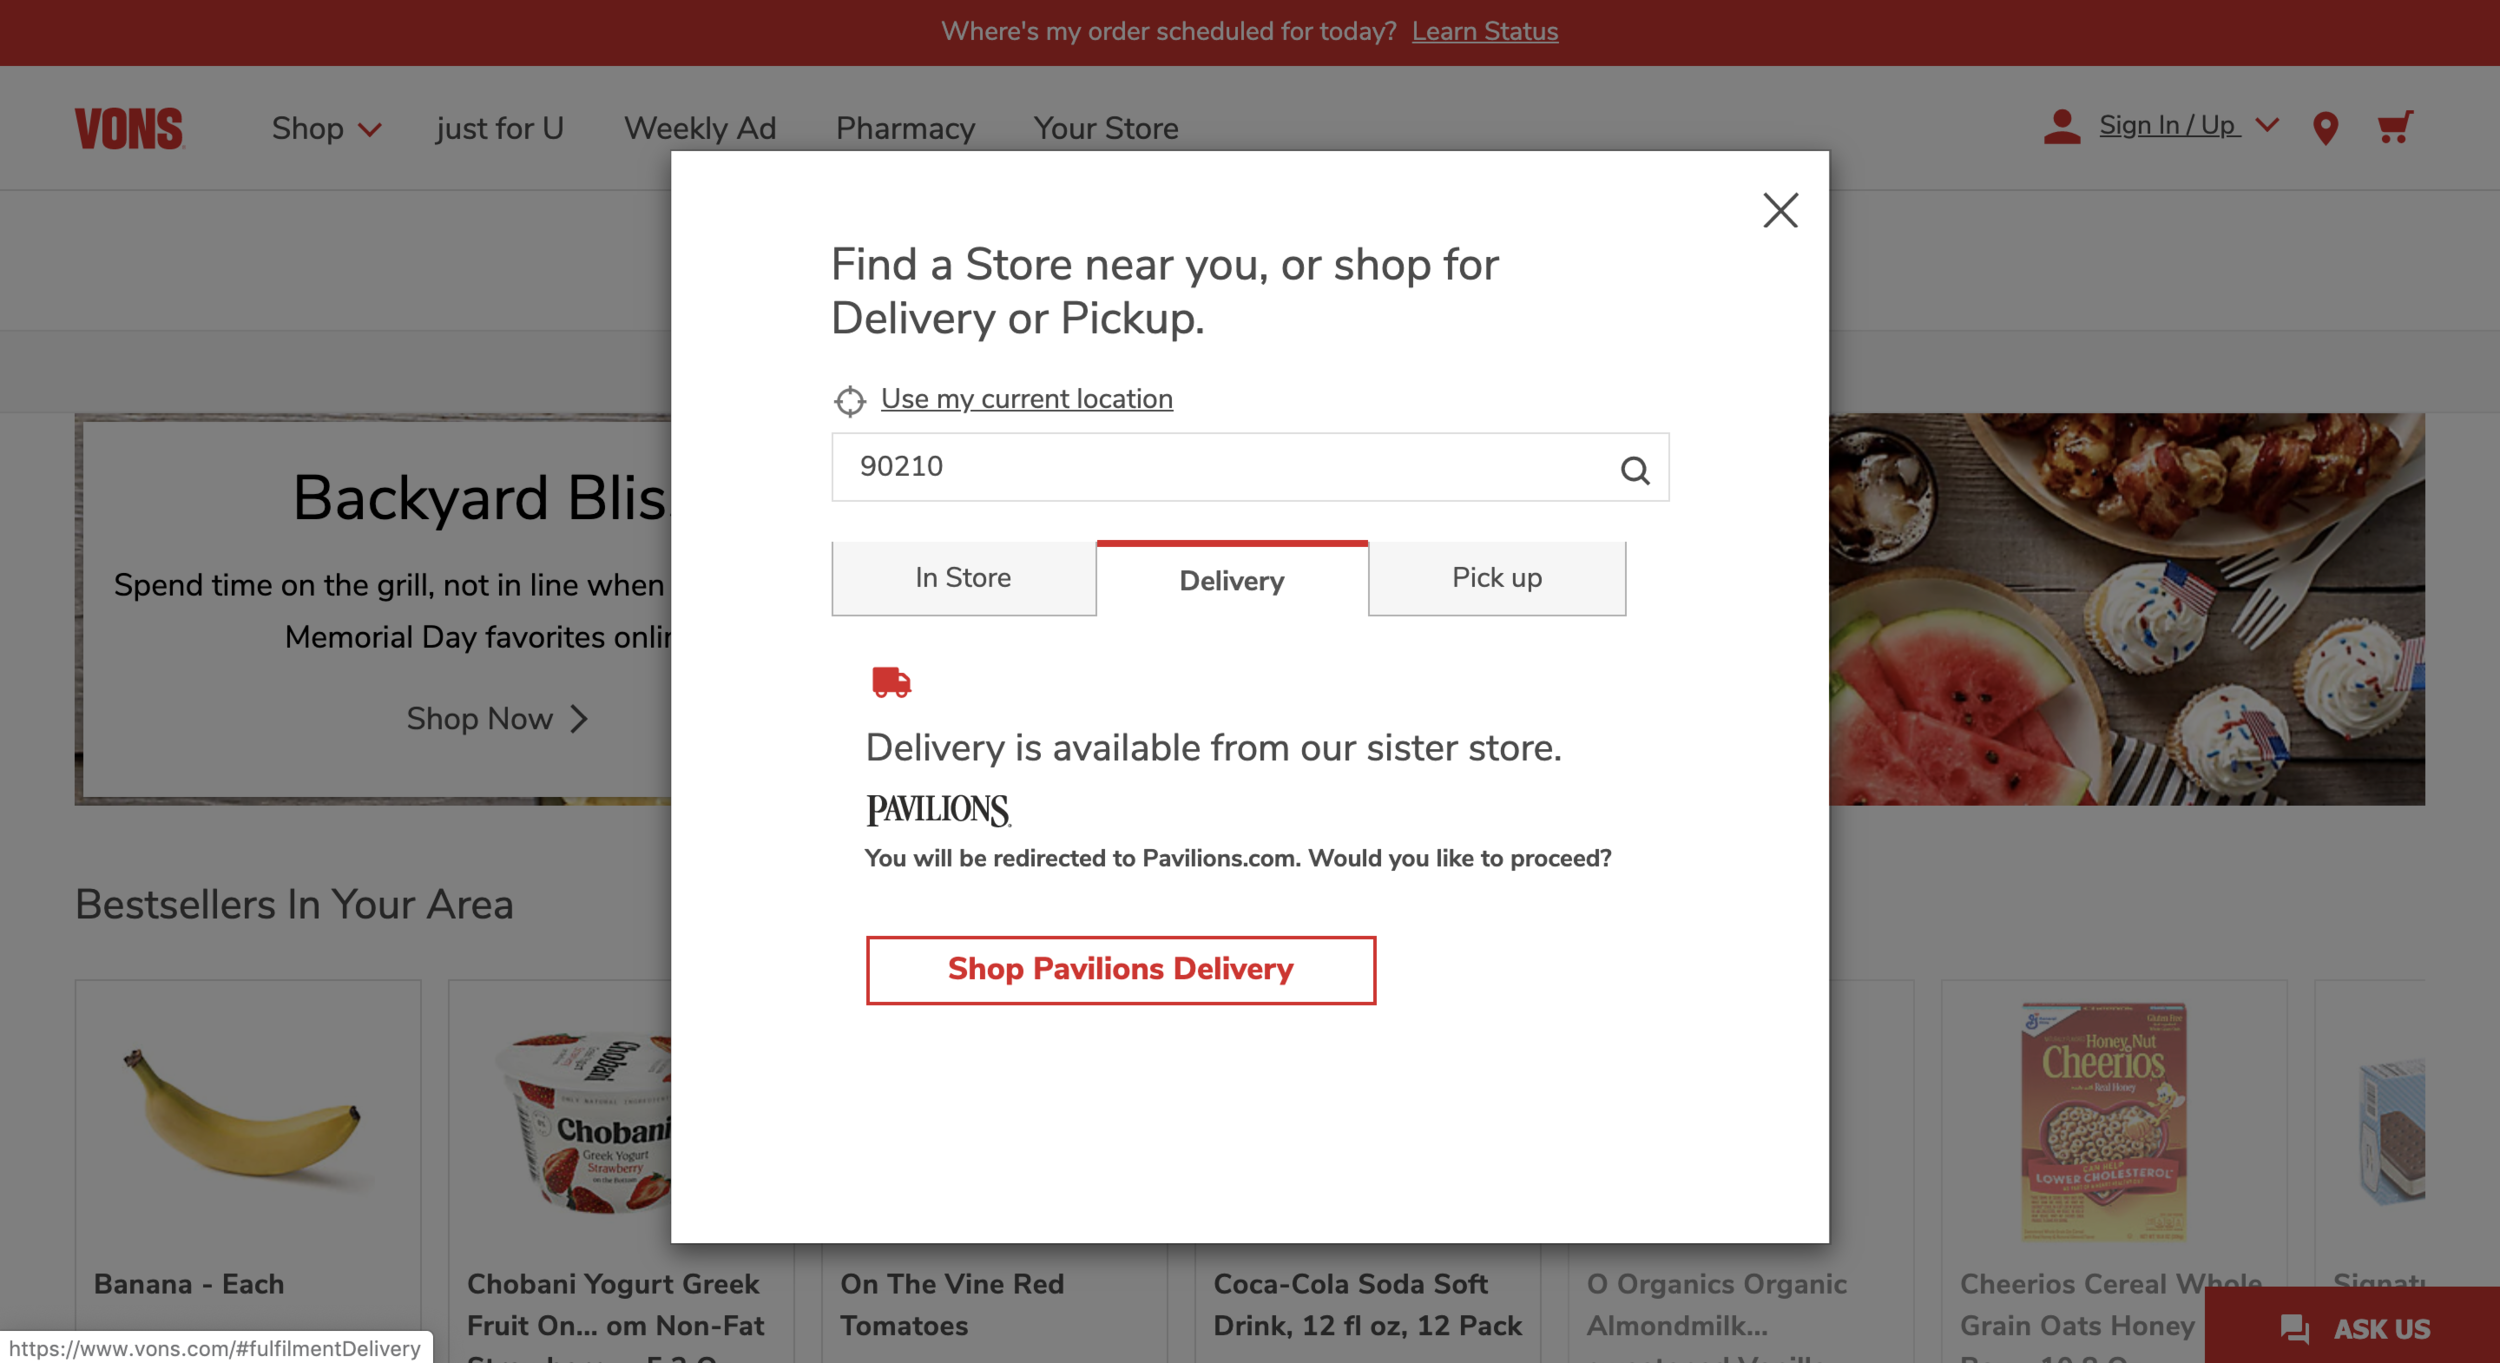Click Use my current location link
Viewport: 2500px width, 1363px height.
click(x=1026, y=399)
